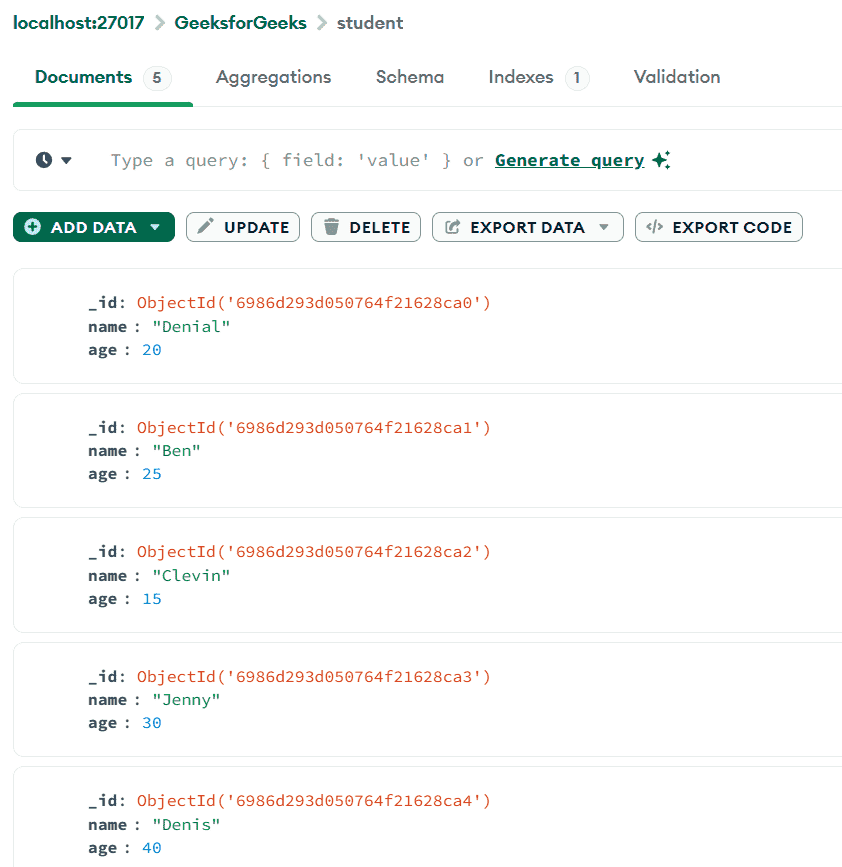Open the query history clock icon
Image resolution: width=842 pixels, height=867 pixels.
[x=44, y=160]
